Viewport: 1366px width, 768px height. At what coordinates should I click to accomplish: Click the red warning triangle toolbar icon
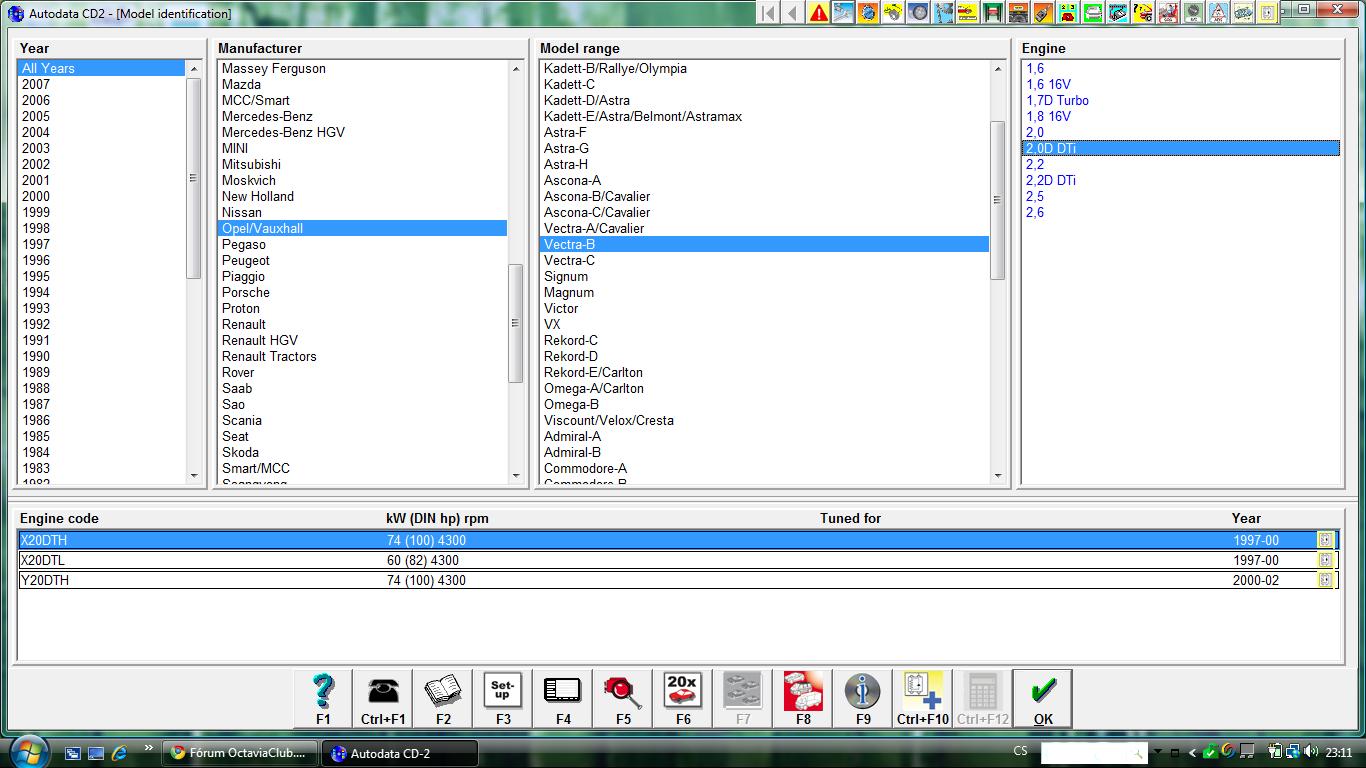[x=819, y=13]
